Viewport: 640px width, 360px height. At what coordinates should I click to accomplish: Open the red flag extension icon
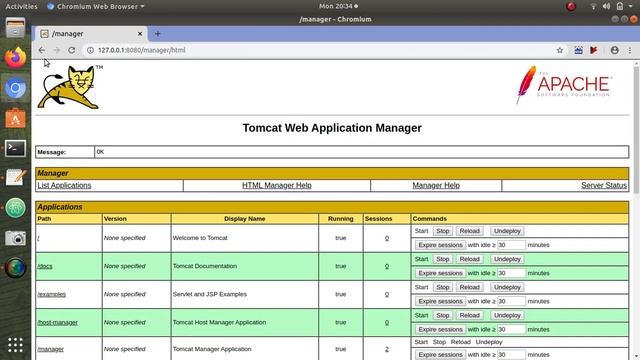click(594, 50)
